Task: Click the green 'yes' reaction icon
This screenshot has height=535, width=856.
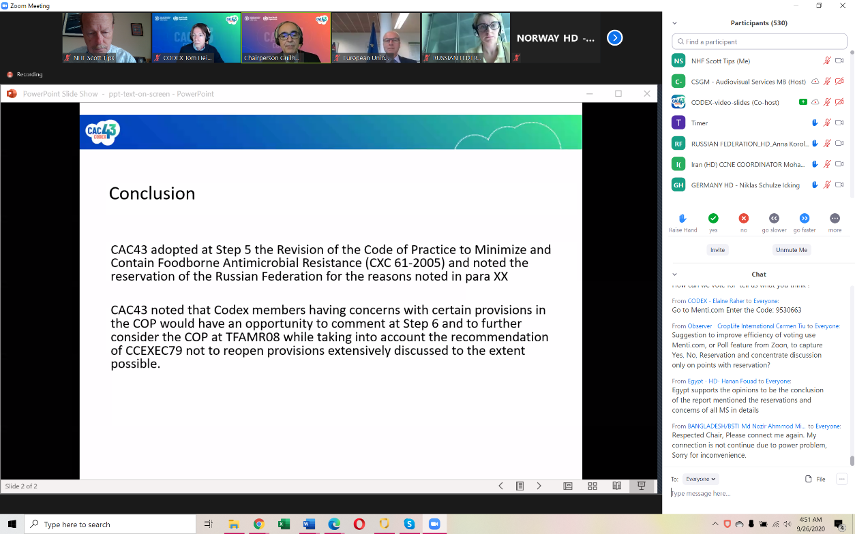Action: 713,218
